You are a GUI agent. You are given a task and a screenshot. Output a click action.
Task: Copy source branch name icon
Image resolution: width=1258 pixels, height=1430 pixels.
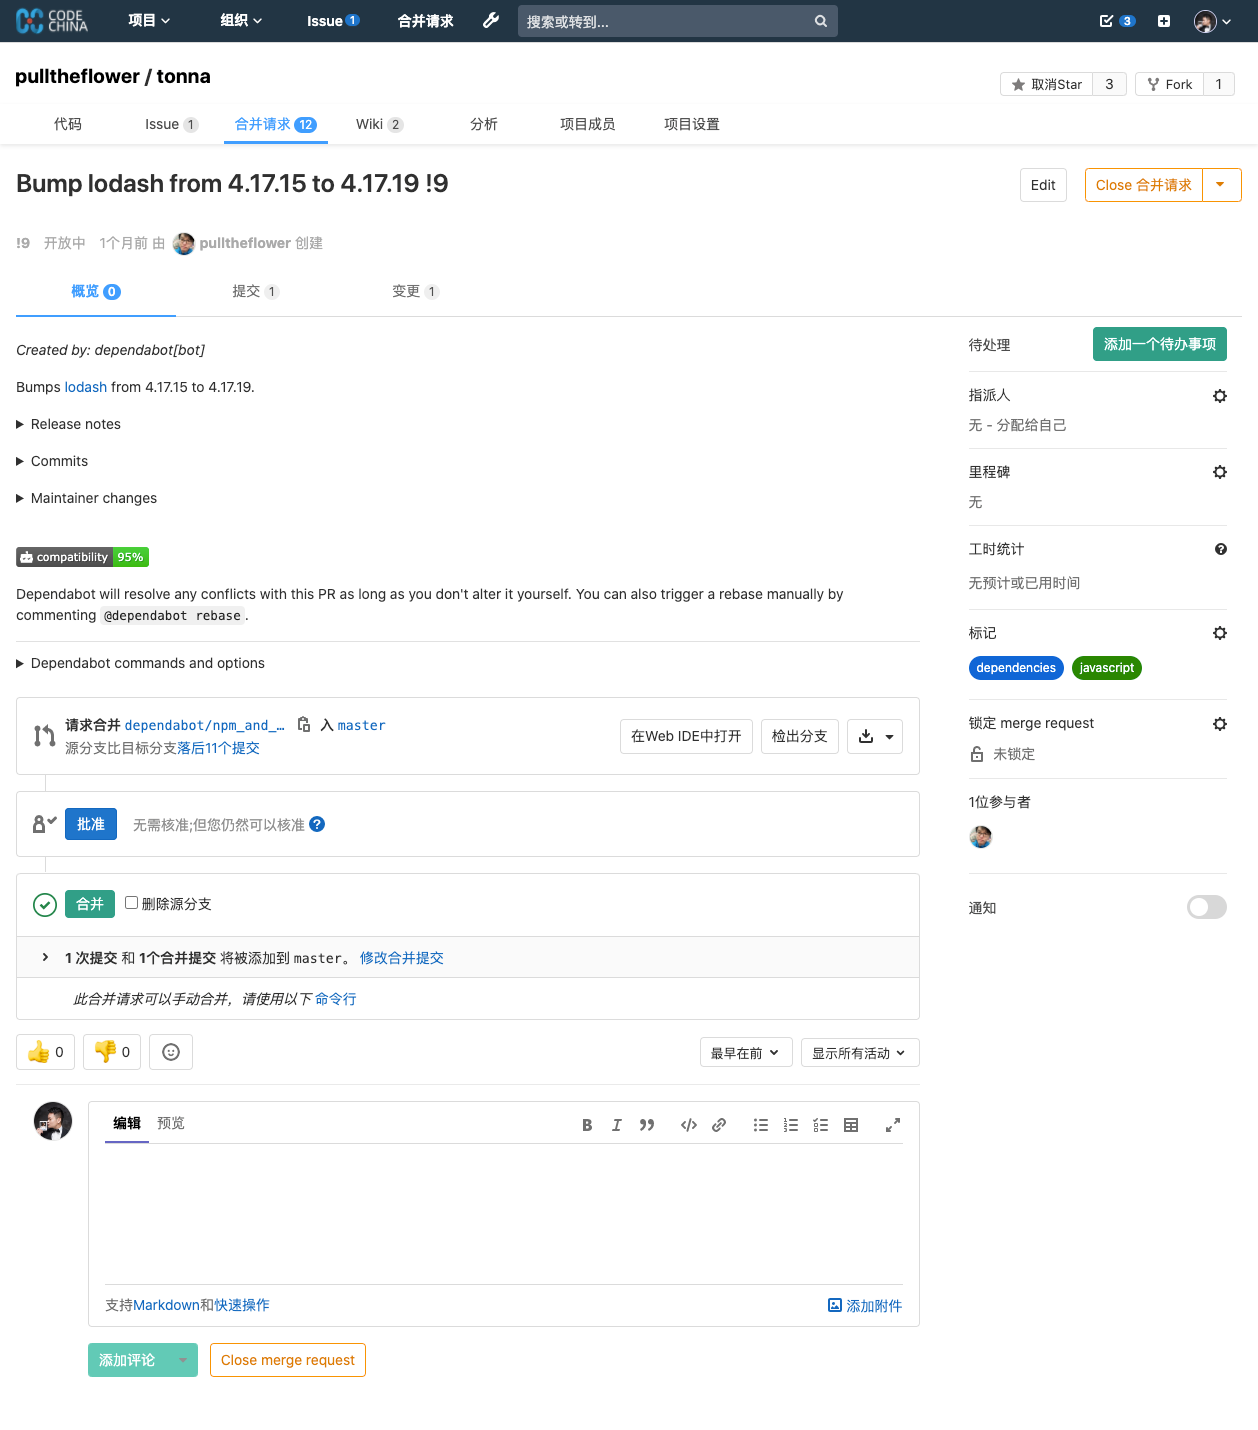pyautogui.click(x=304, y=725)
